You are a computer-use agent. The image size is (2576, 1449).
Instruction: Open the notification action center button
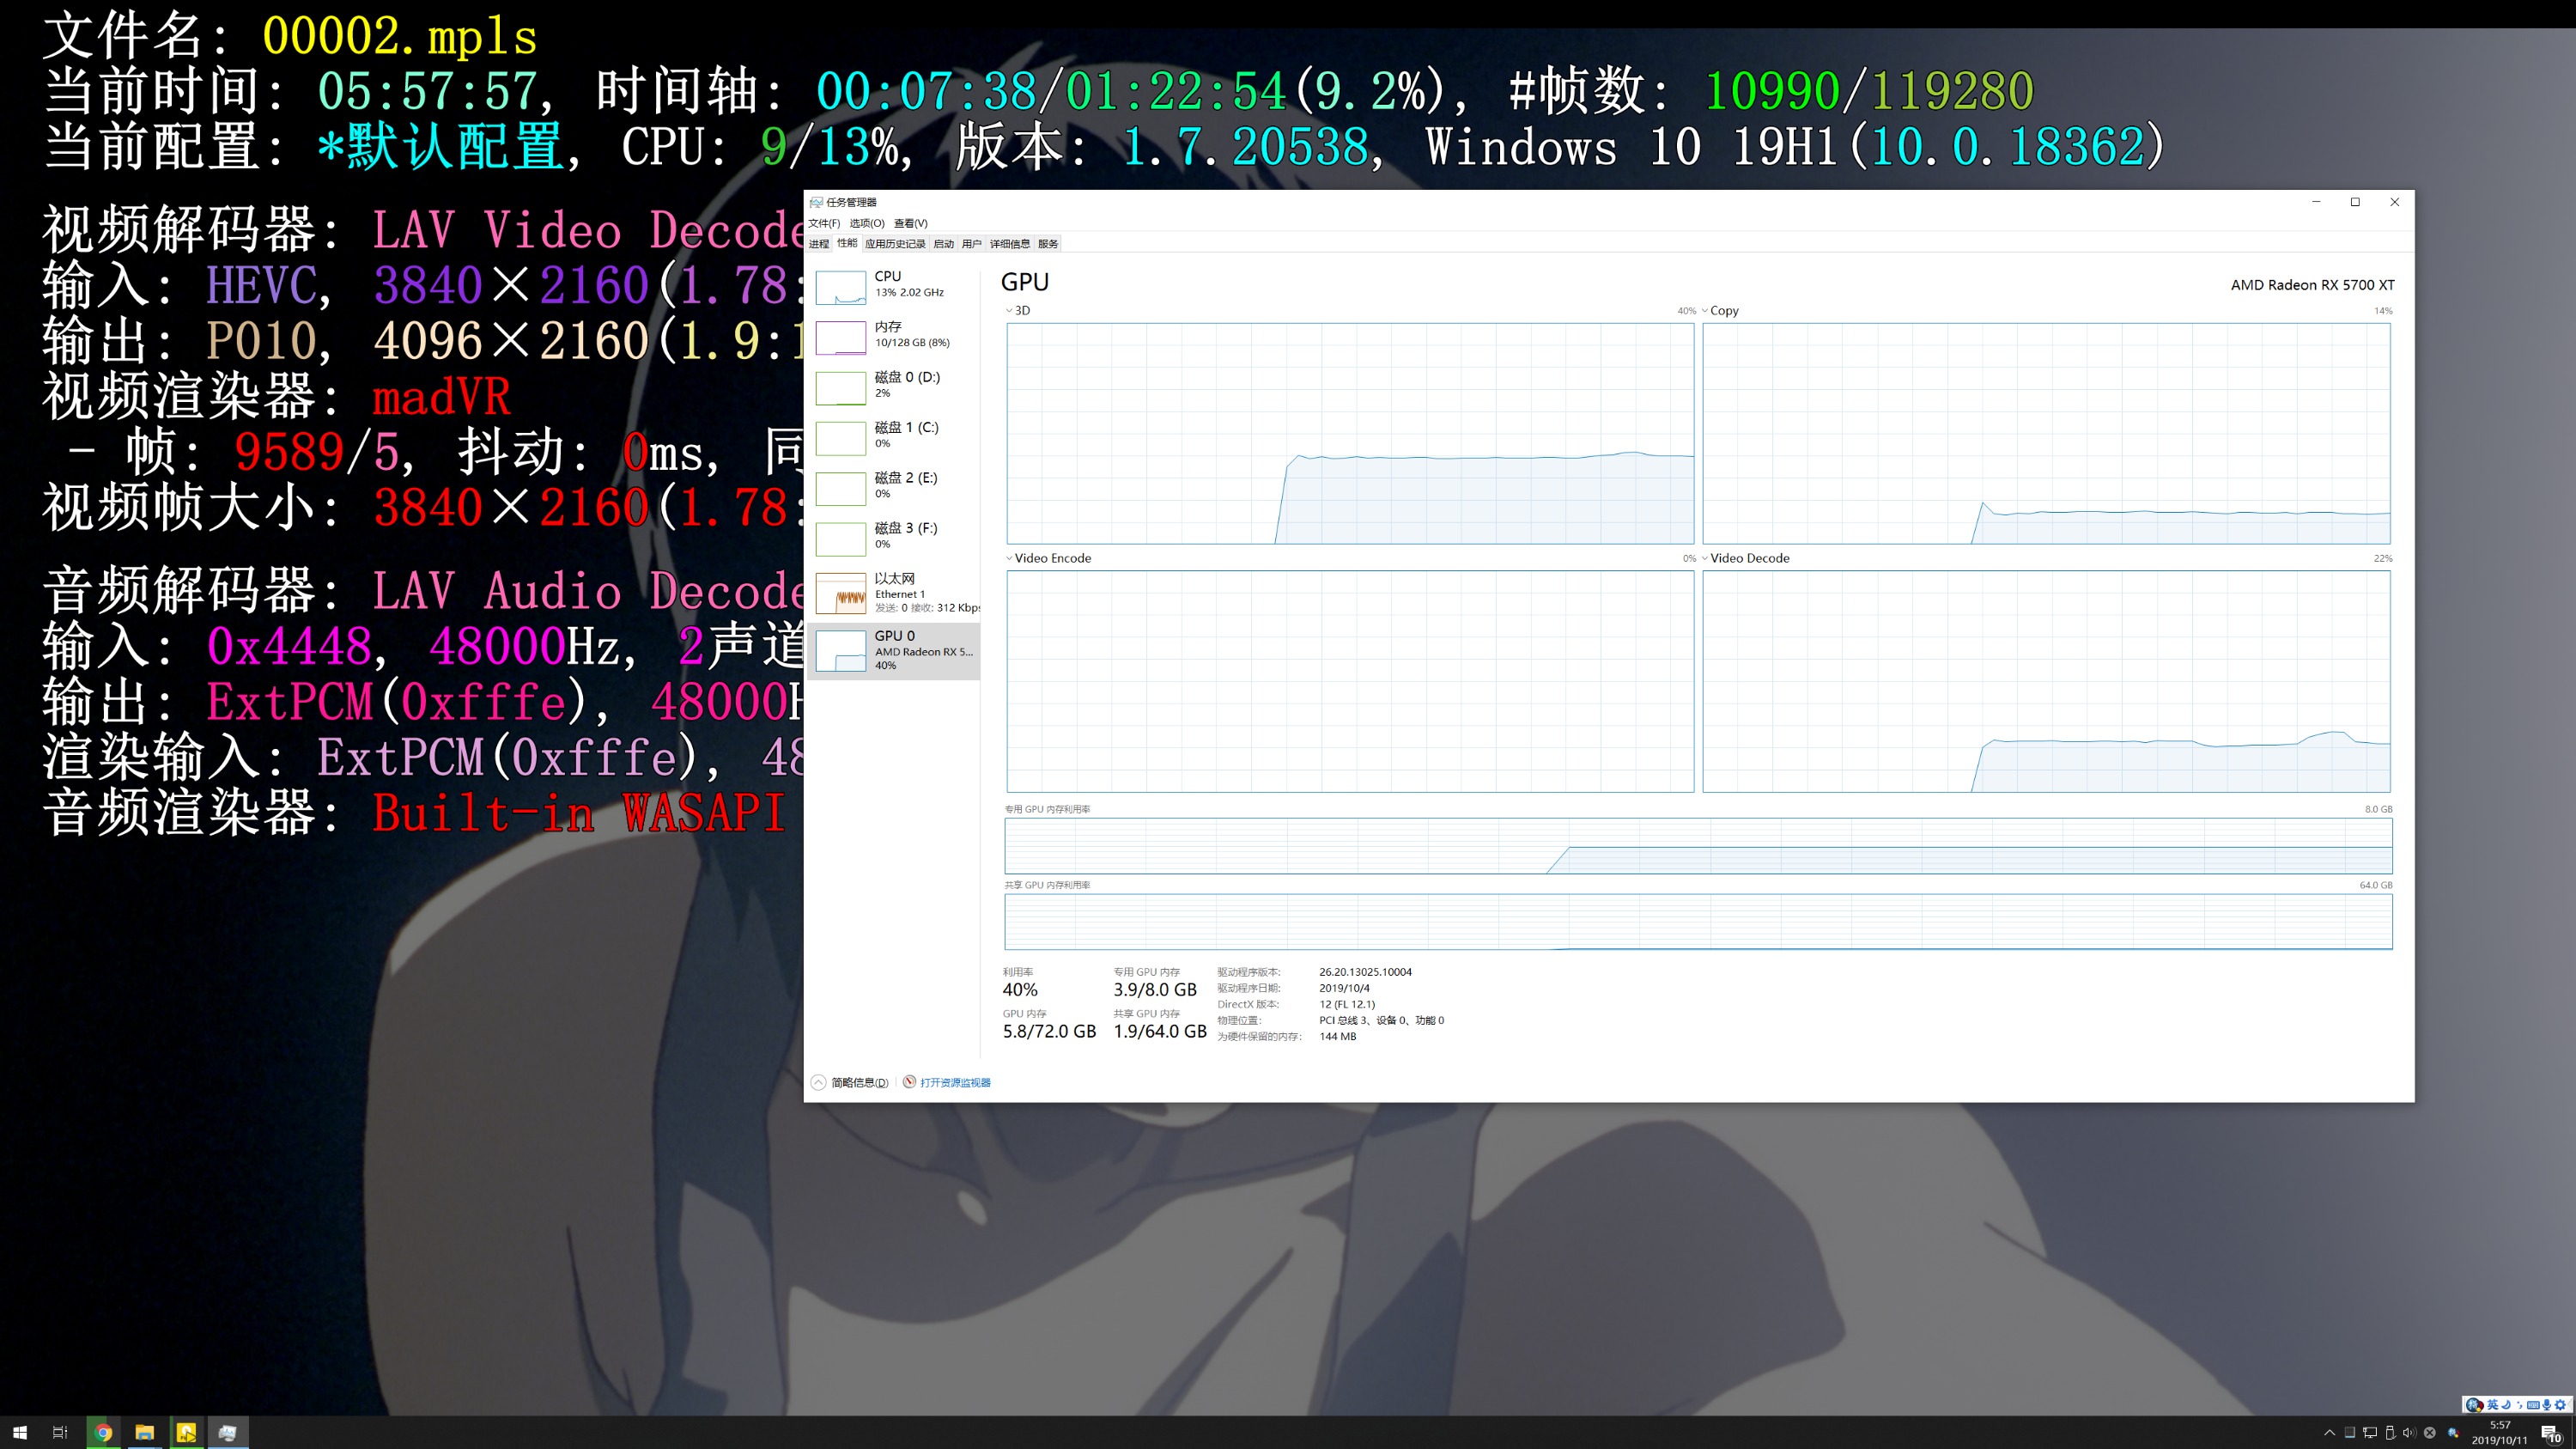click(2549, 1432)
